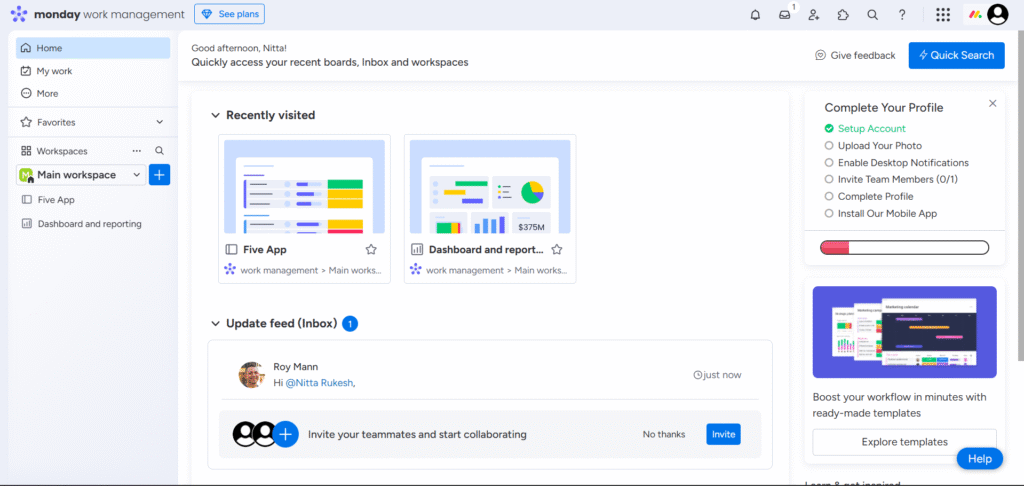Click the Quick Search button
The image size is (1024, 486).
click(x=956, y=55)
